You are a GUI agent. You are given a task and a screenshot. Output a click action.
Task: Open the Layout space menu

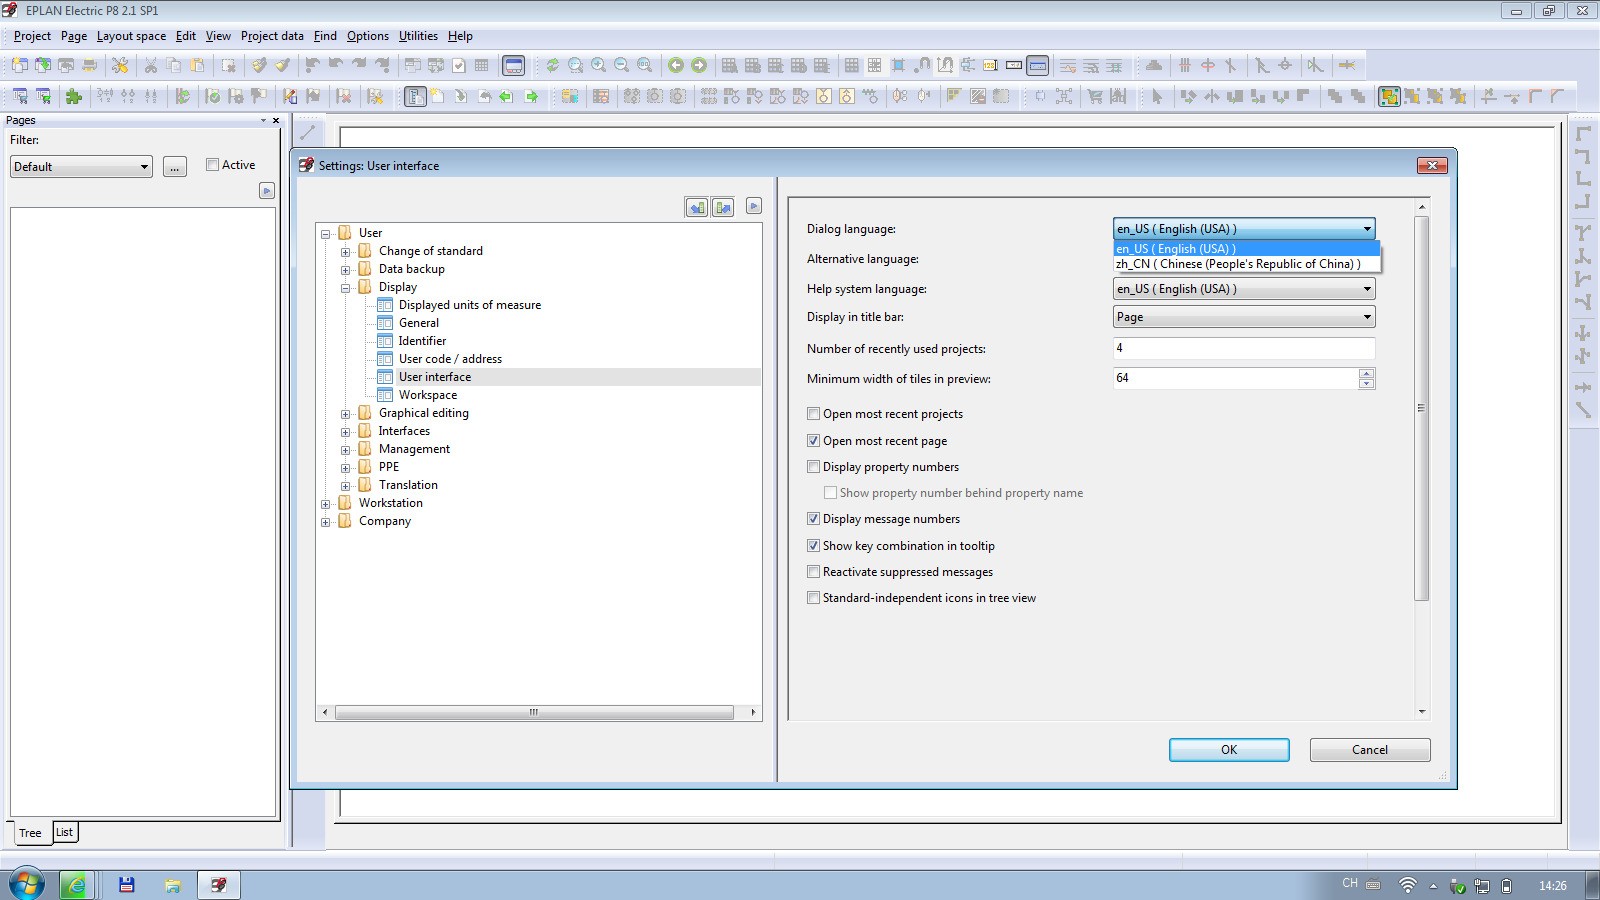[x=131, y=36]
